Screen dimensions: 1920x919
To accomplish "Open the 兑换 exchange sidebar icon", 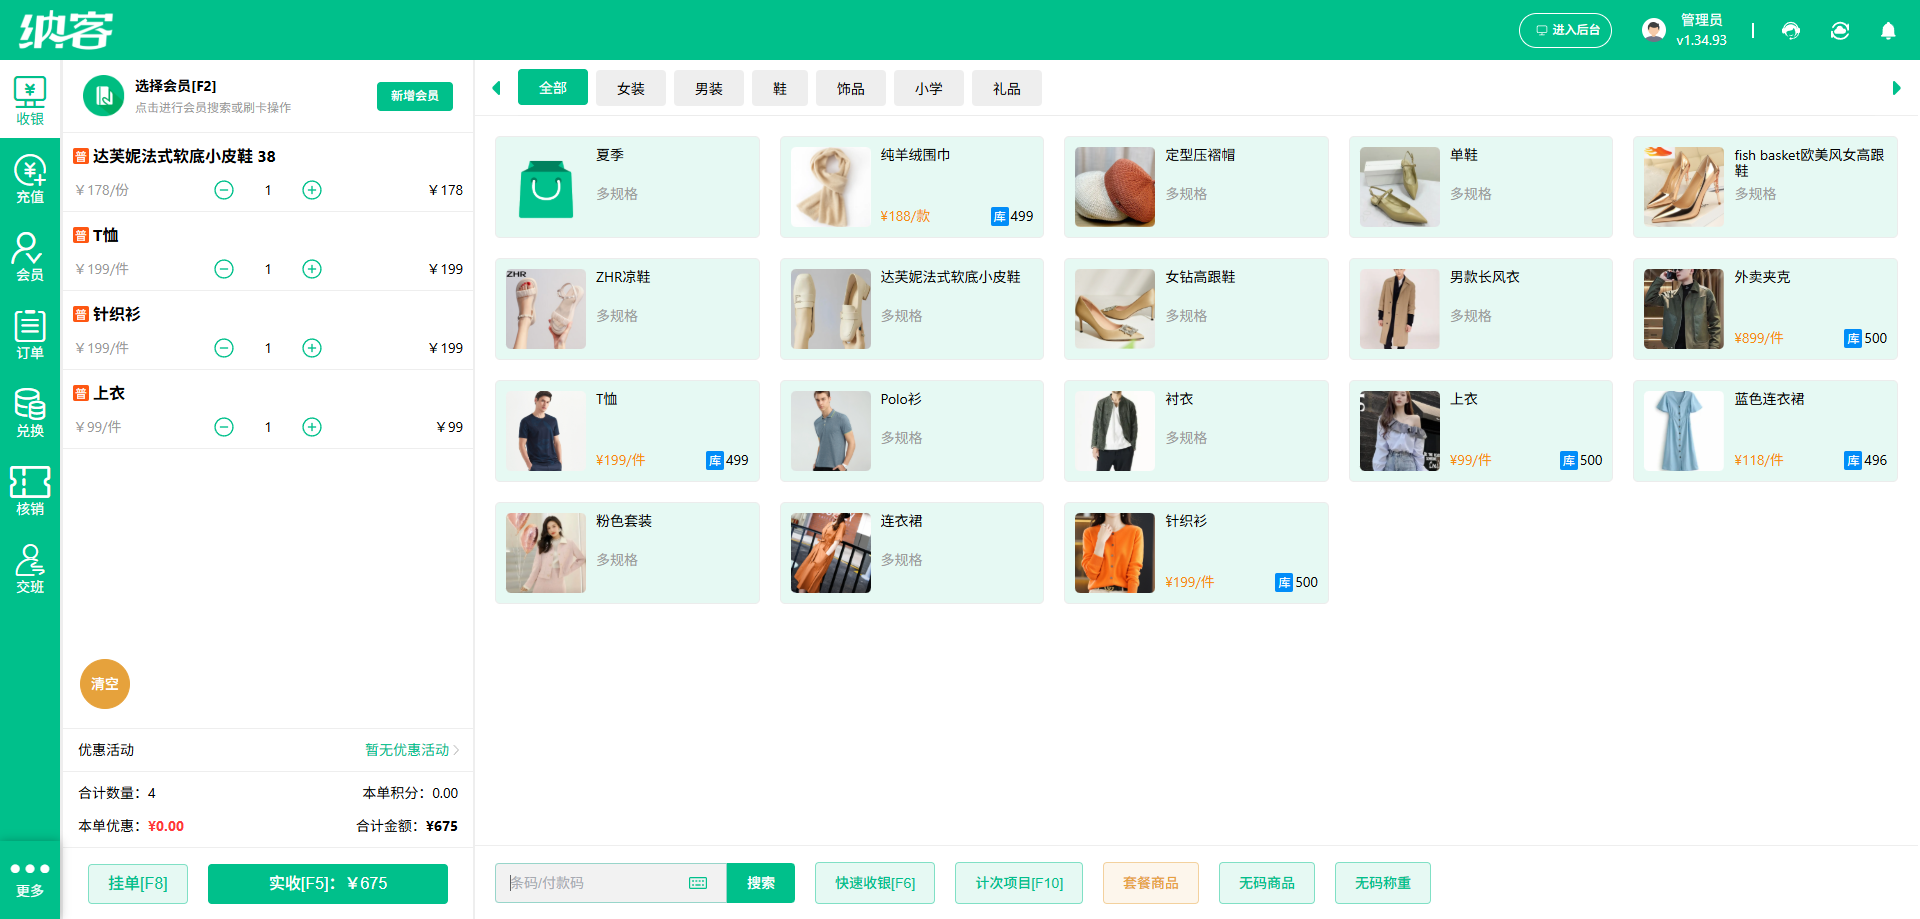I will tap(30, 412).
